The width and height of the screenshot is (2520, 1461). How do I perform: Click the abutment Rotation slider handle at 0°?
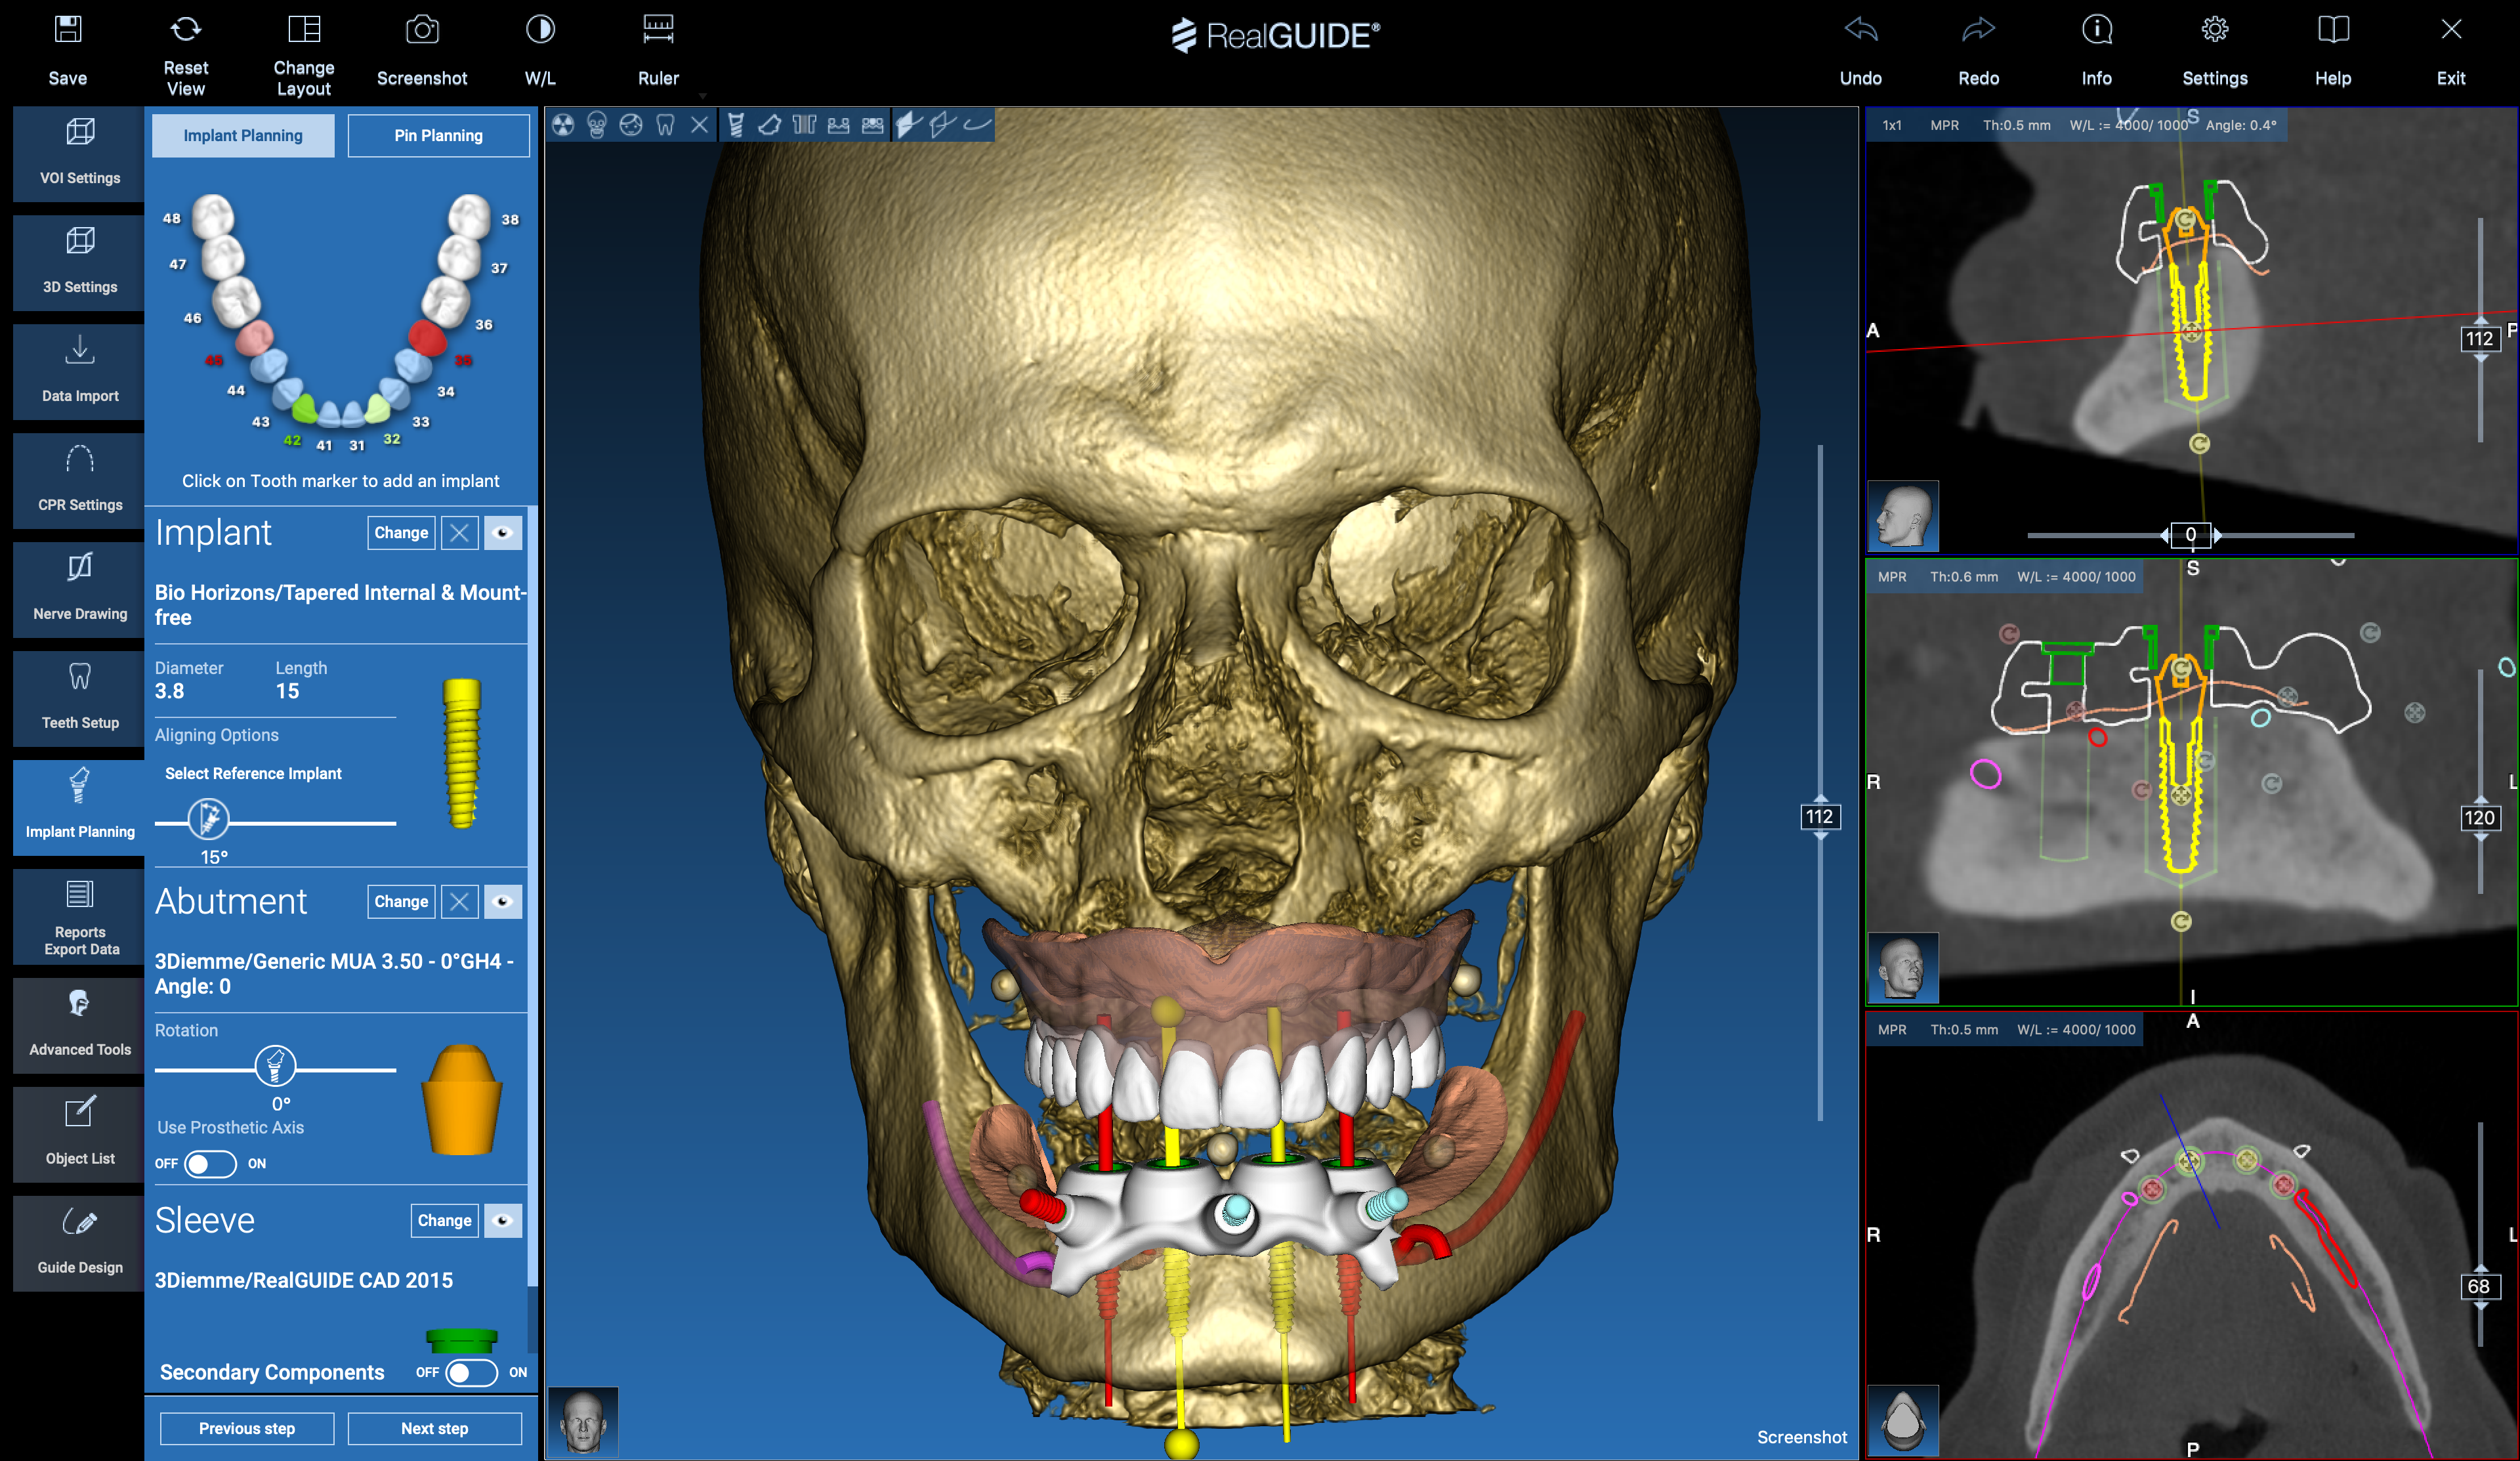click(x=275, y=1067)
